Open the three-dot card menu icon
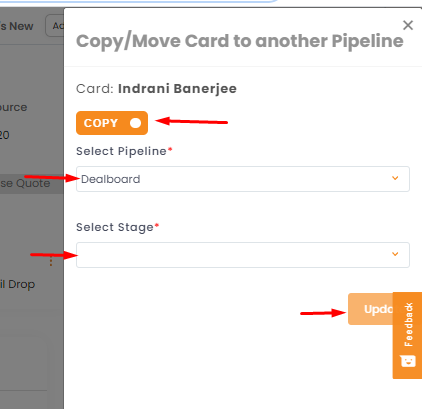The width and height of the screenshot is (422, 409). click(51, 260)
